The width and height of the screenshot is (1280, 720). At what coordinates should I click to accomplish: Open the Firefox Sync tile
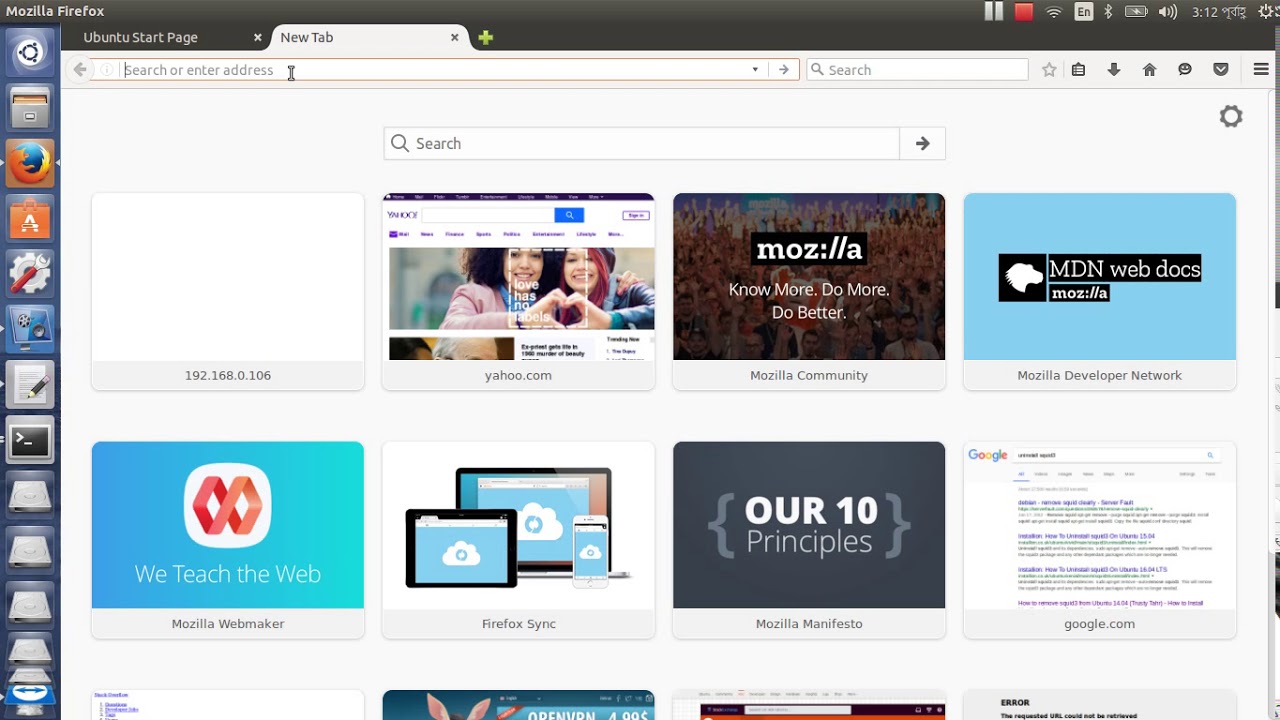pos(518,539)
